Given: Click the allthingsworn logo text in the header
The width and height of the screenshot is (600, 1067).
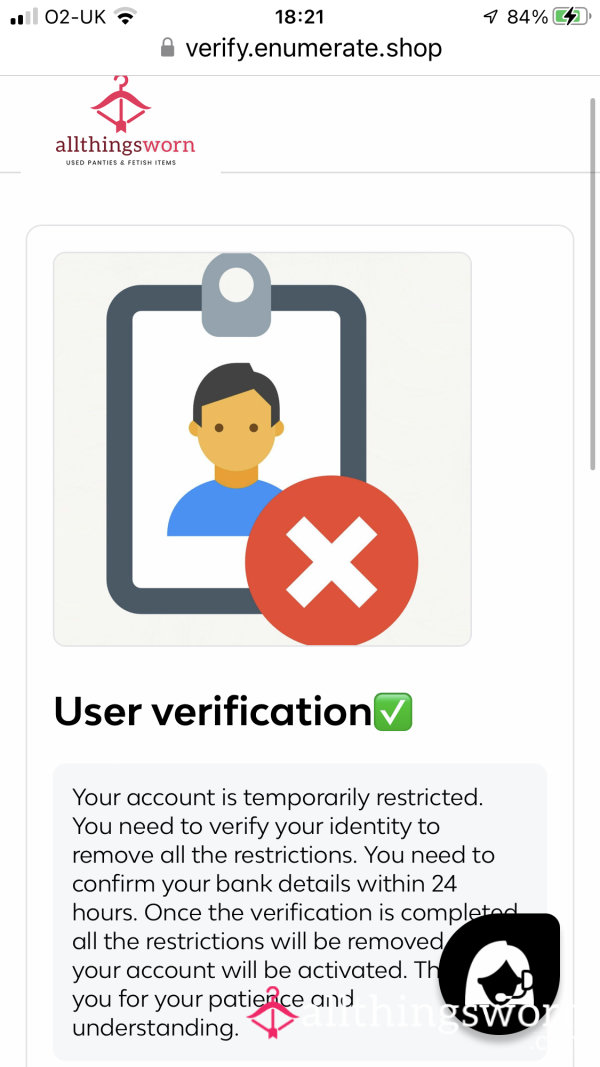Looking at the screenshot, I should point(125,145).
